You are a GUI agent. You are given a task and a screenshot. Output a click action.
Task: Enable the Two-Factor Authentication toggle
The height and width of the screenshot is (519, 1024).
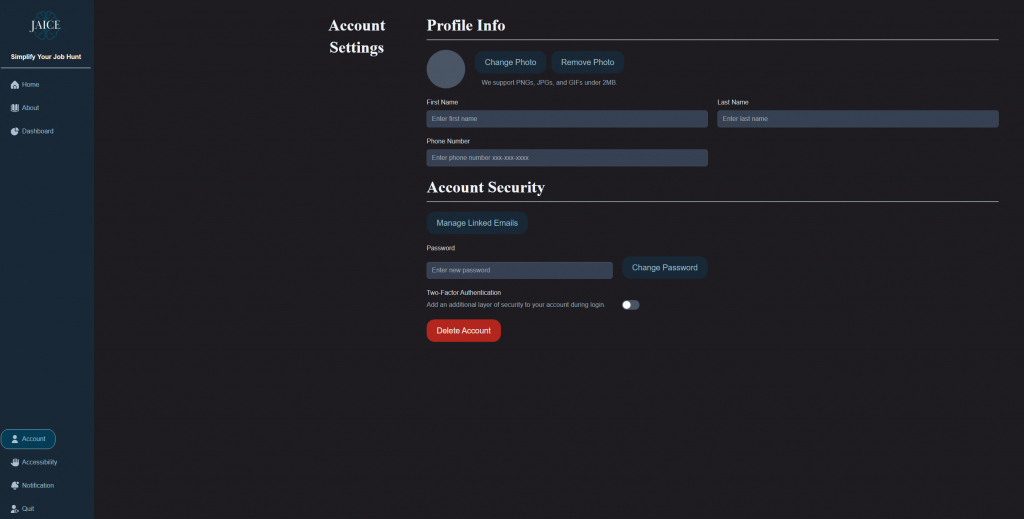(x=630, y=305)
